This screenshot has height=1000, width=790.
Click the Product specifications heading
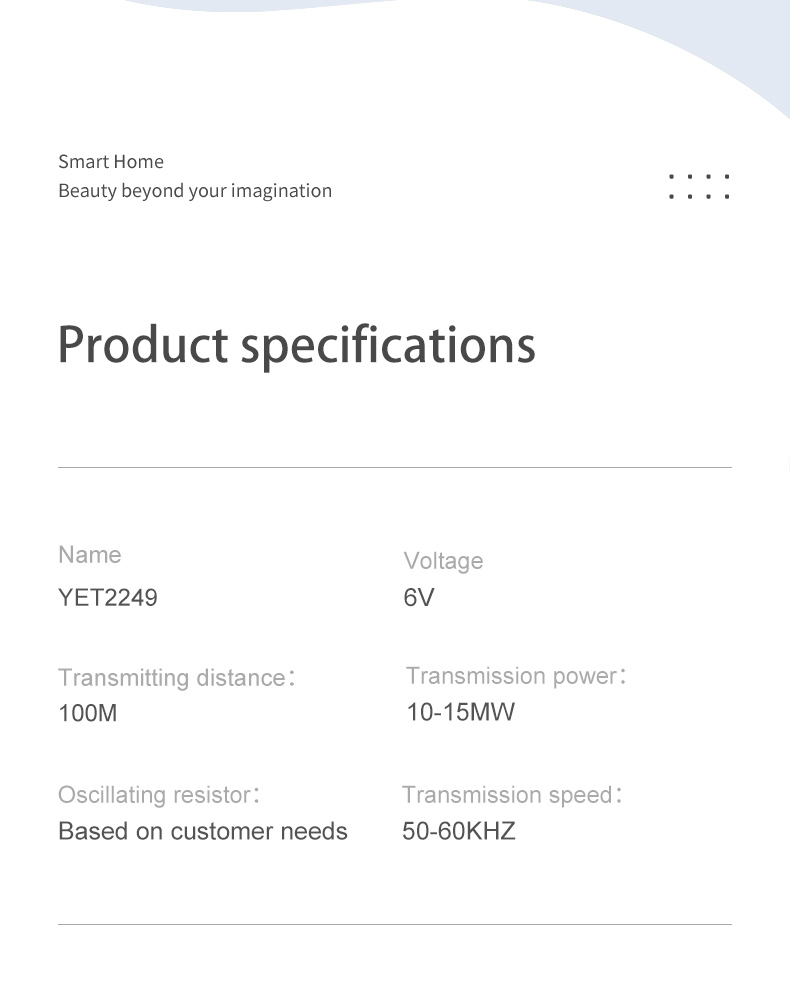(x=296, y=345)
